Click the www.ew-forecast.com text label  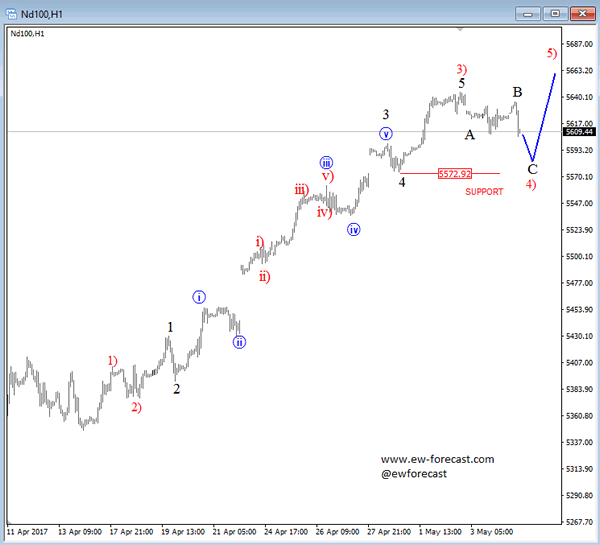pos(437,459)
